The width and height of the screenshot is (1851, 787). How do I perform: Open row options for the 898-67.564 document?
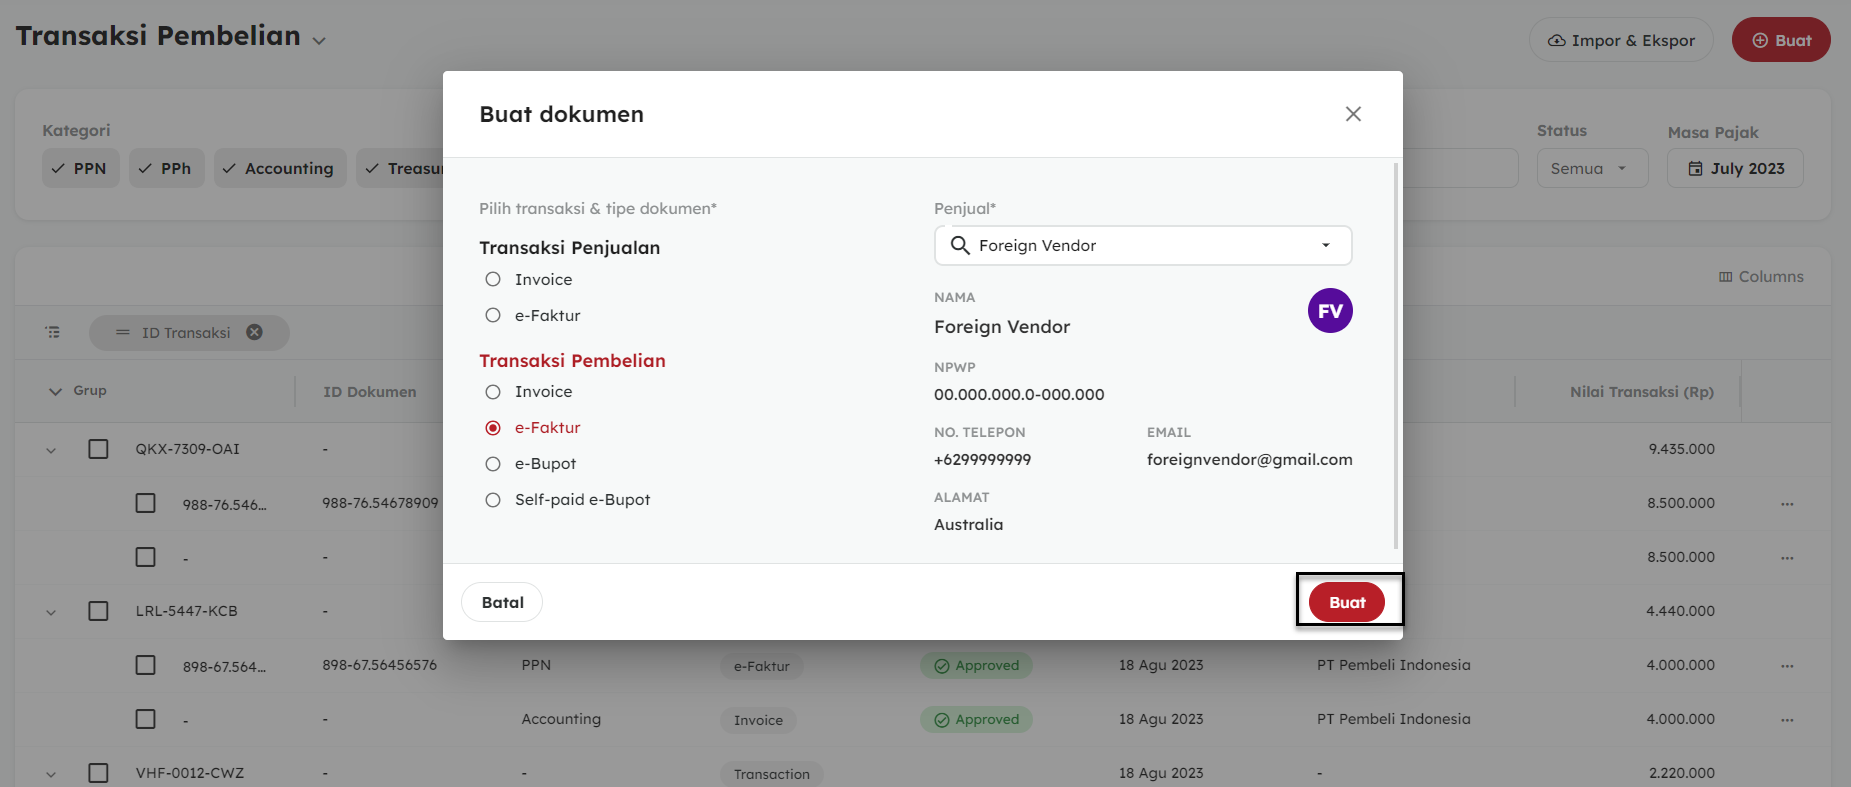[x=1787, y=666]
